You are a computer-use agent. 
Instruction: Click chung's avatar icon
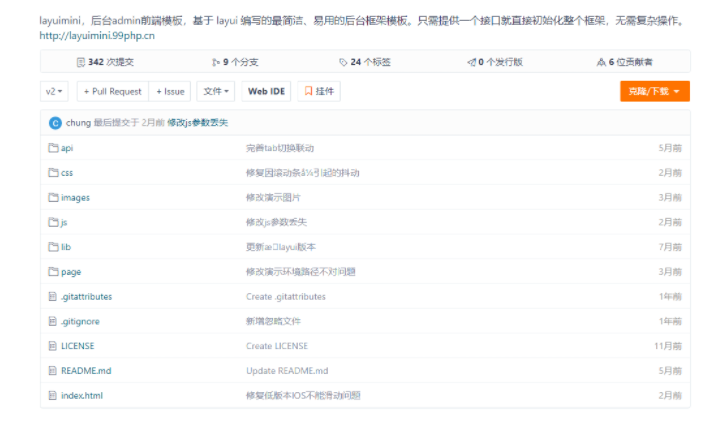pyautogui.click(x=55, y=123)
